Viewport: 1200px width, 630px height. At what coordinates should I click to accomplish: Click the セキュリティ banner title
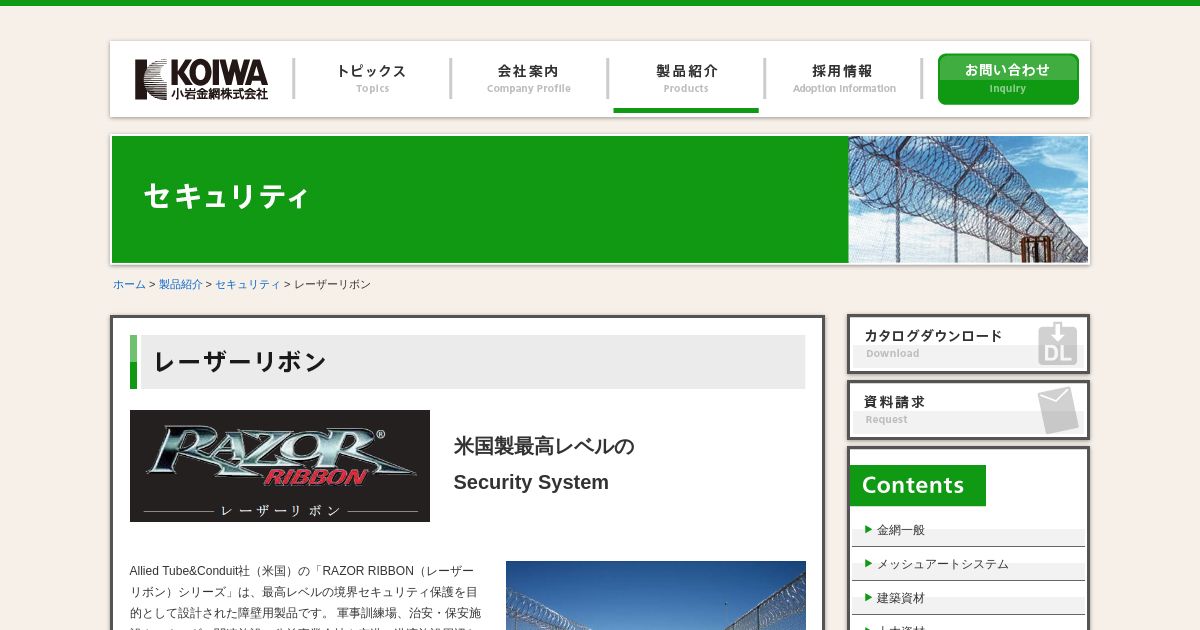pyautogui.click(x=226, y=196)
